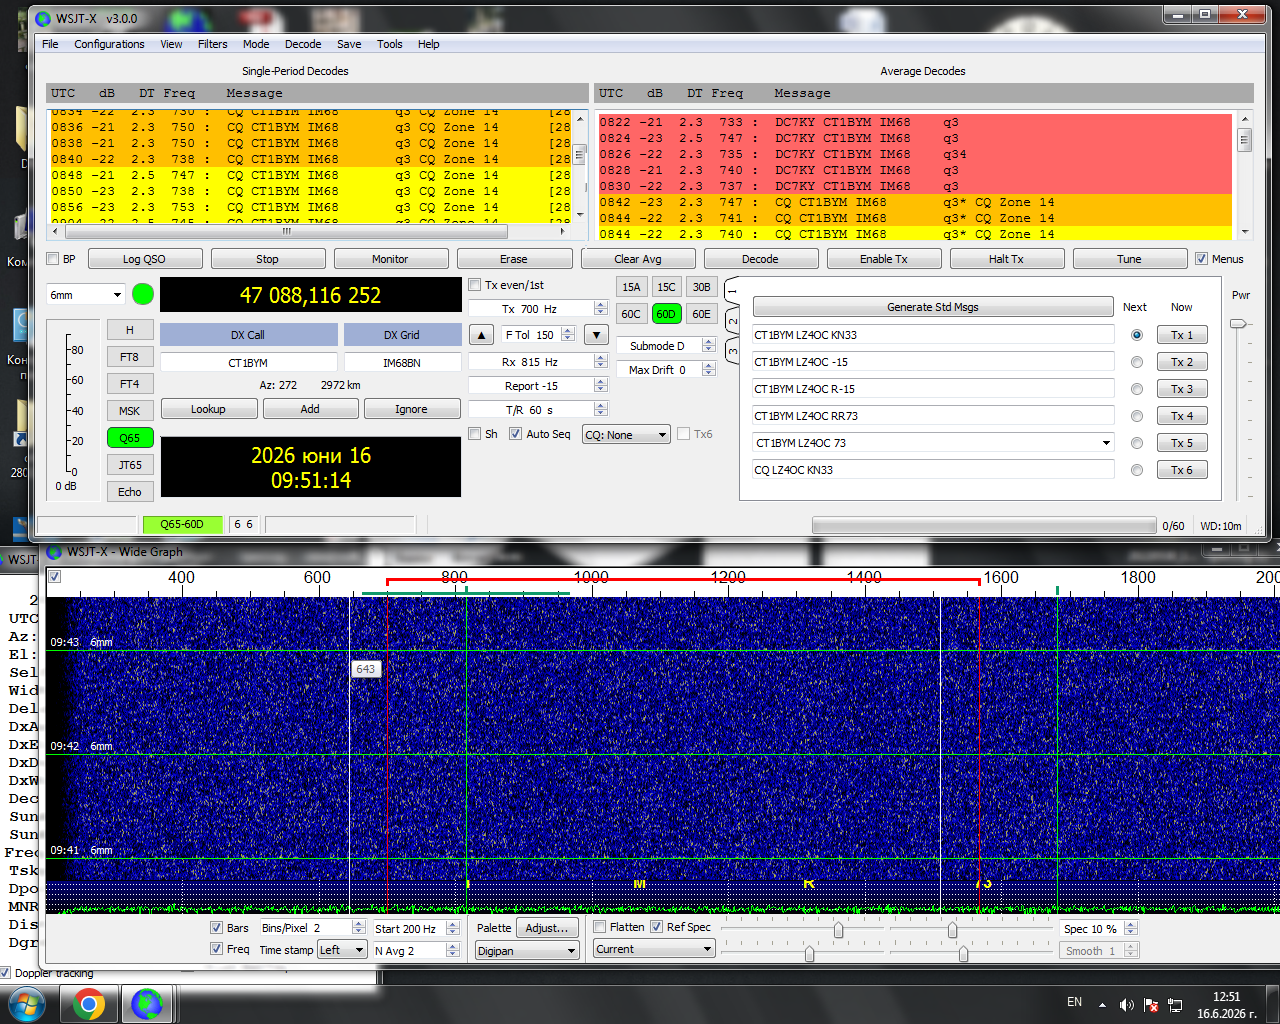Viewport: 1280px width, 1024px height.
Task: Click the Enable Tx button
Action: [883, 259]
